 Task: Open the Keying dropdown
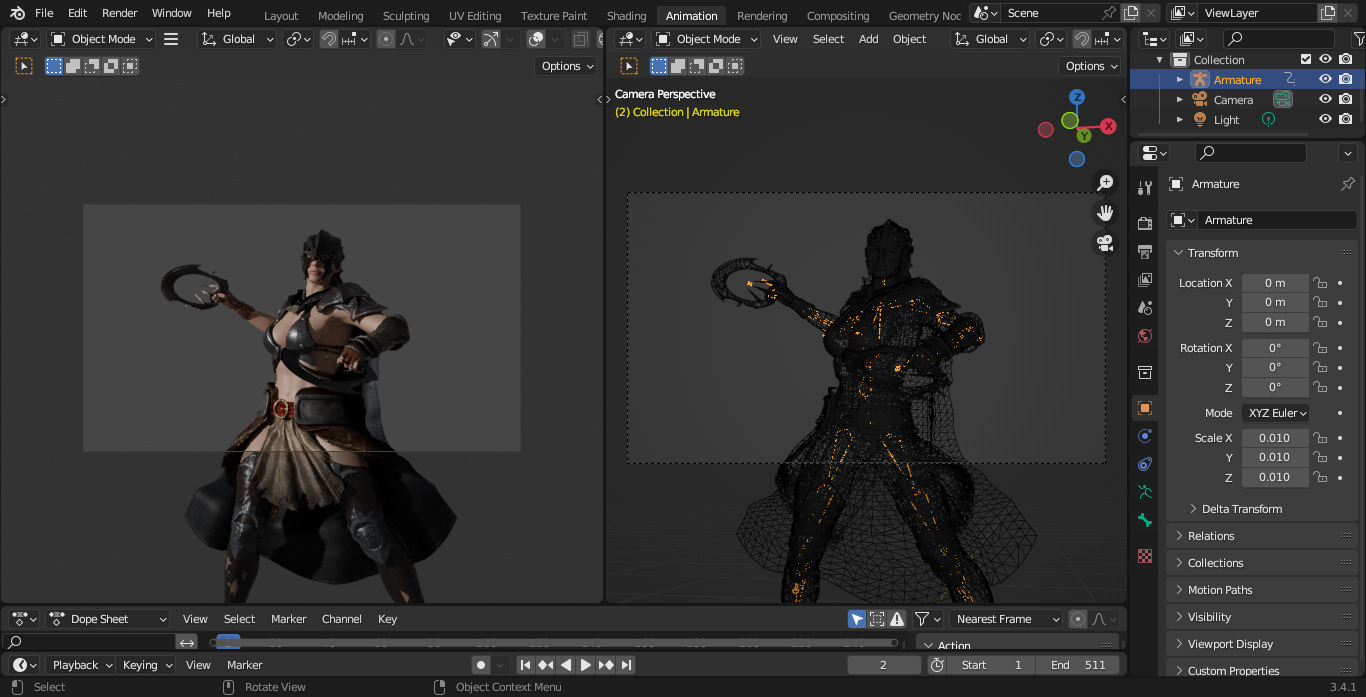pyautogui.click(x=147, y=665)
